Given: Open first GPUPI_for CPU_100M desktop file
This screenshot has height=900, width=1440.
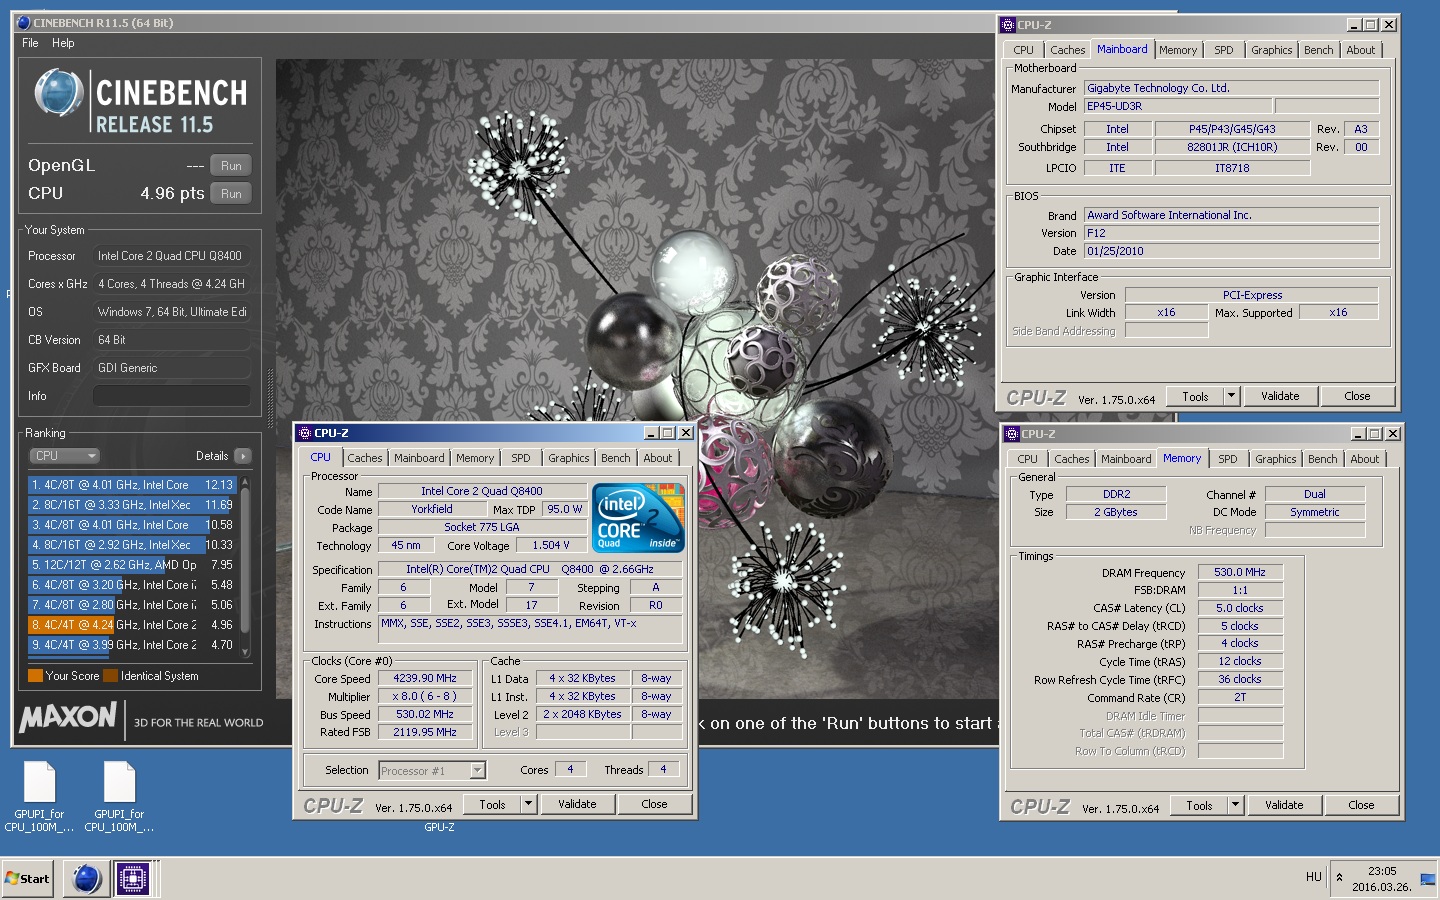Looking at the screenshot, I should (39, 796).
